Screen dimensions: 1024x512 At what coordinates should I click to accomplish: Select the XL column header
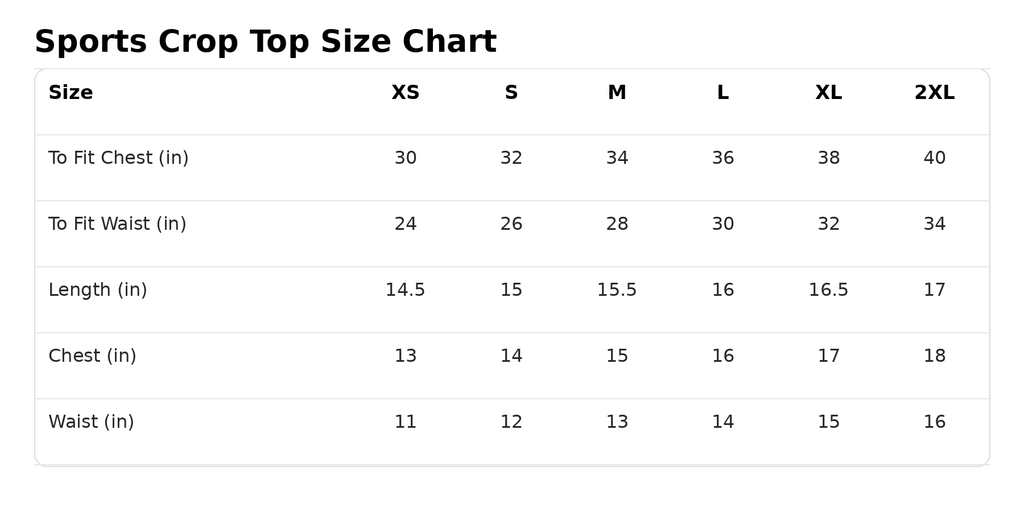tap(829, 93)
